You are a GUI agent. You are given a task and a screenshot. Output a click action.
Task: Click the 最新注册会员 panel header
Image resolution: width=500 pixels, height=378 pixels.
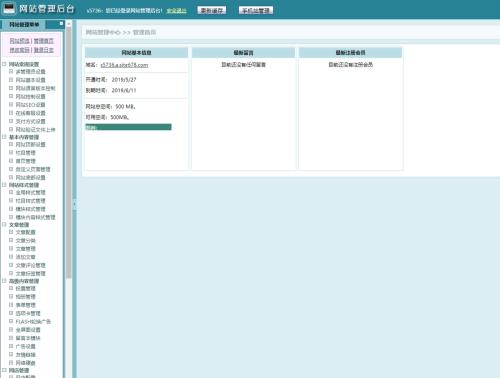point(350,53)
